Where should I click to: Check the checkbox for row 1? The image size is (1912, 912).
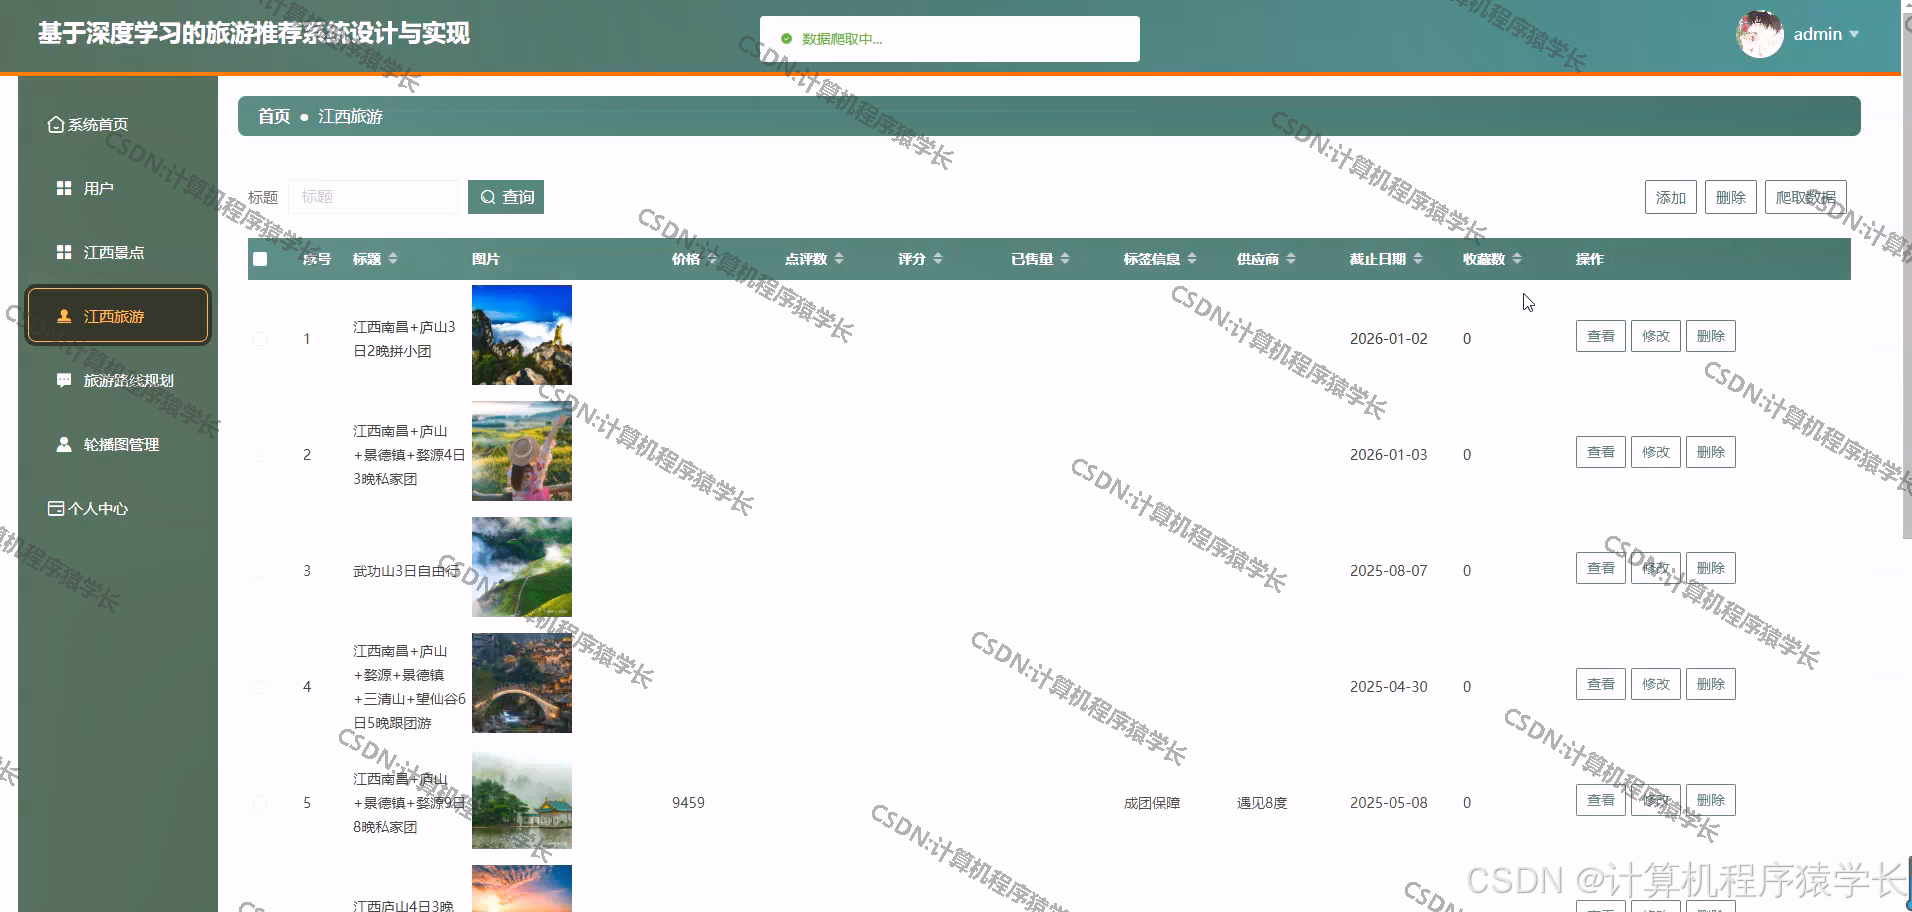point(260,339)
